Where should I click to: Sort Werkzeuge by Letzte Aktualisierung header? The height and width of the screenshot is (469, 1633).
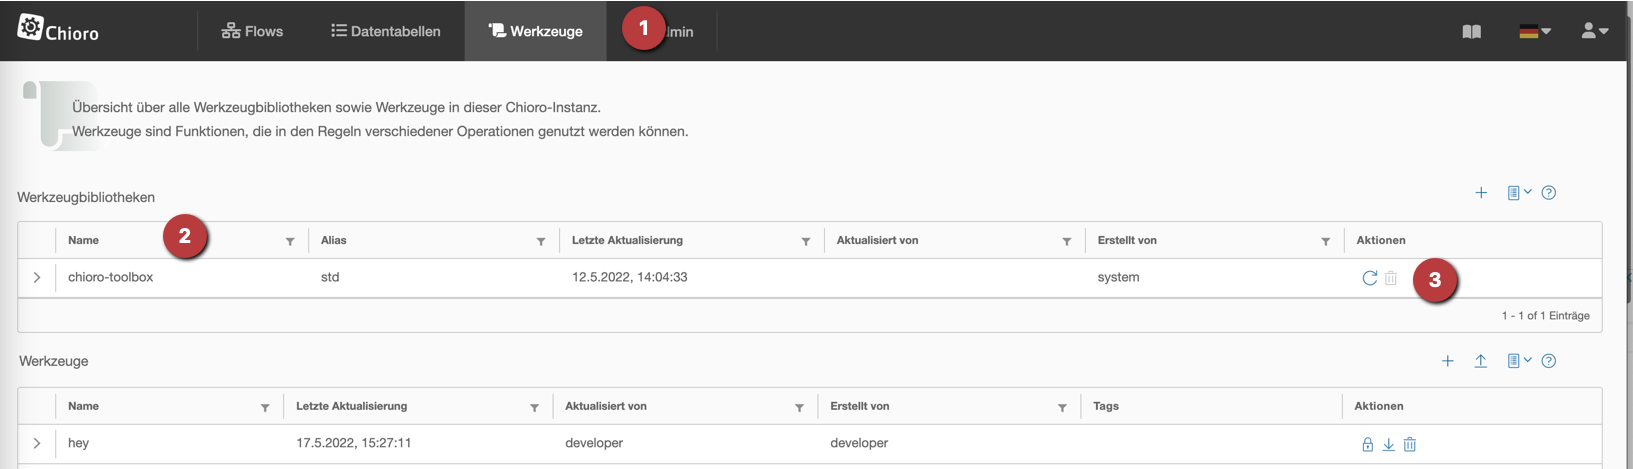(352, 406)
